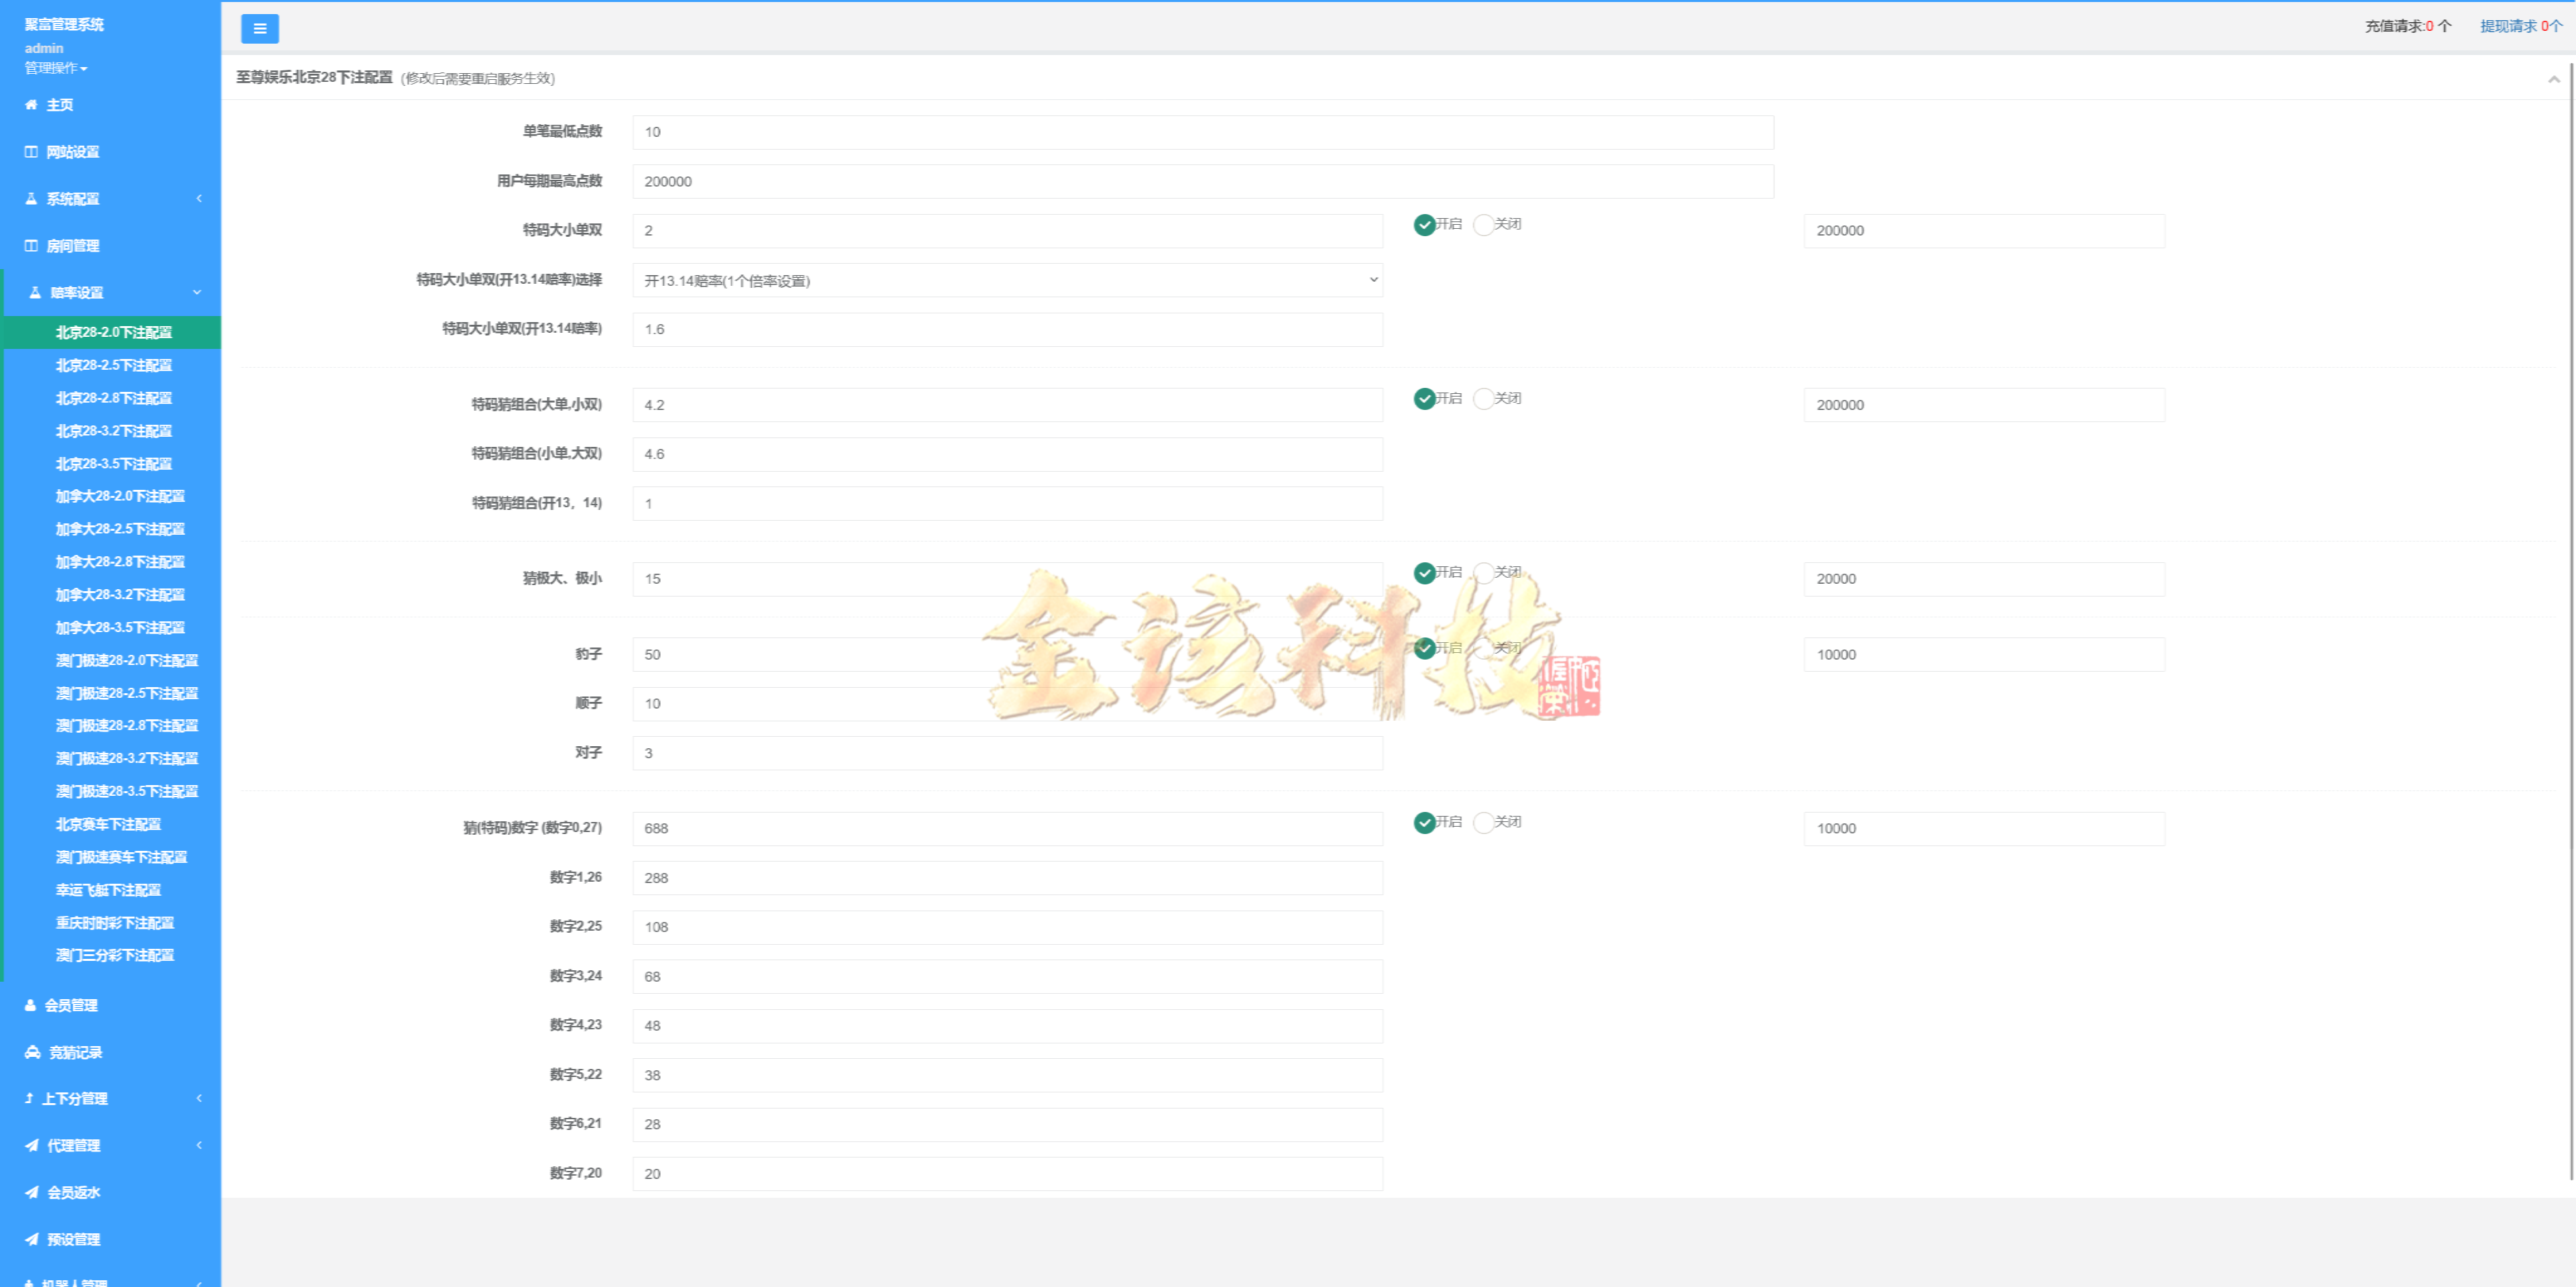Screen dimensions: 2576x1287
Task: Select 关闭 radio for 豹子 row
Action: (1483, 647)
